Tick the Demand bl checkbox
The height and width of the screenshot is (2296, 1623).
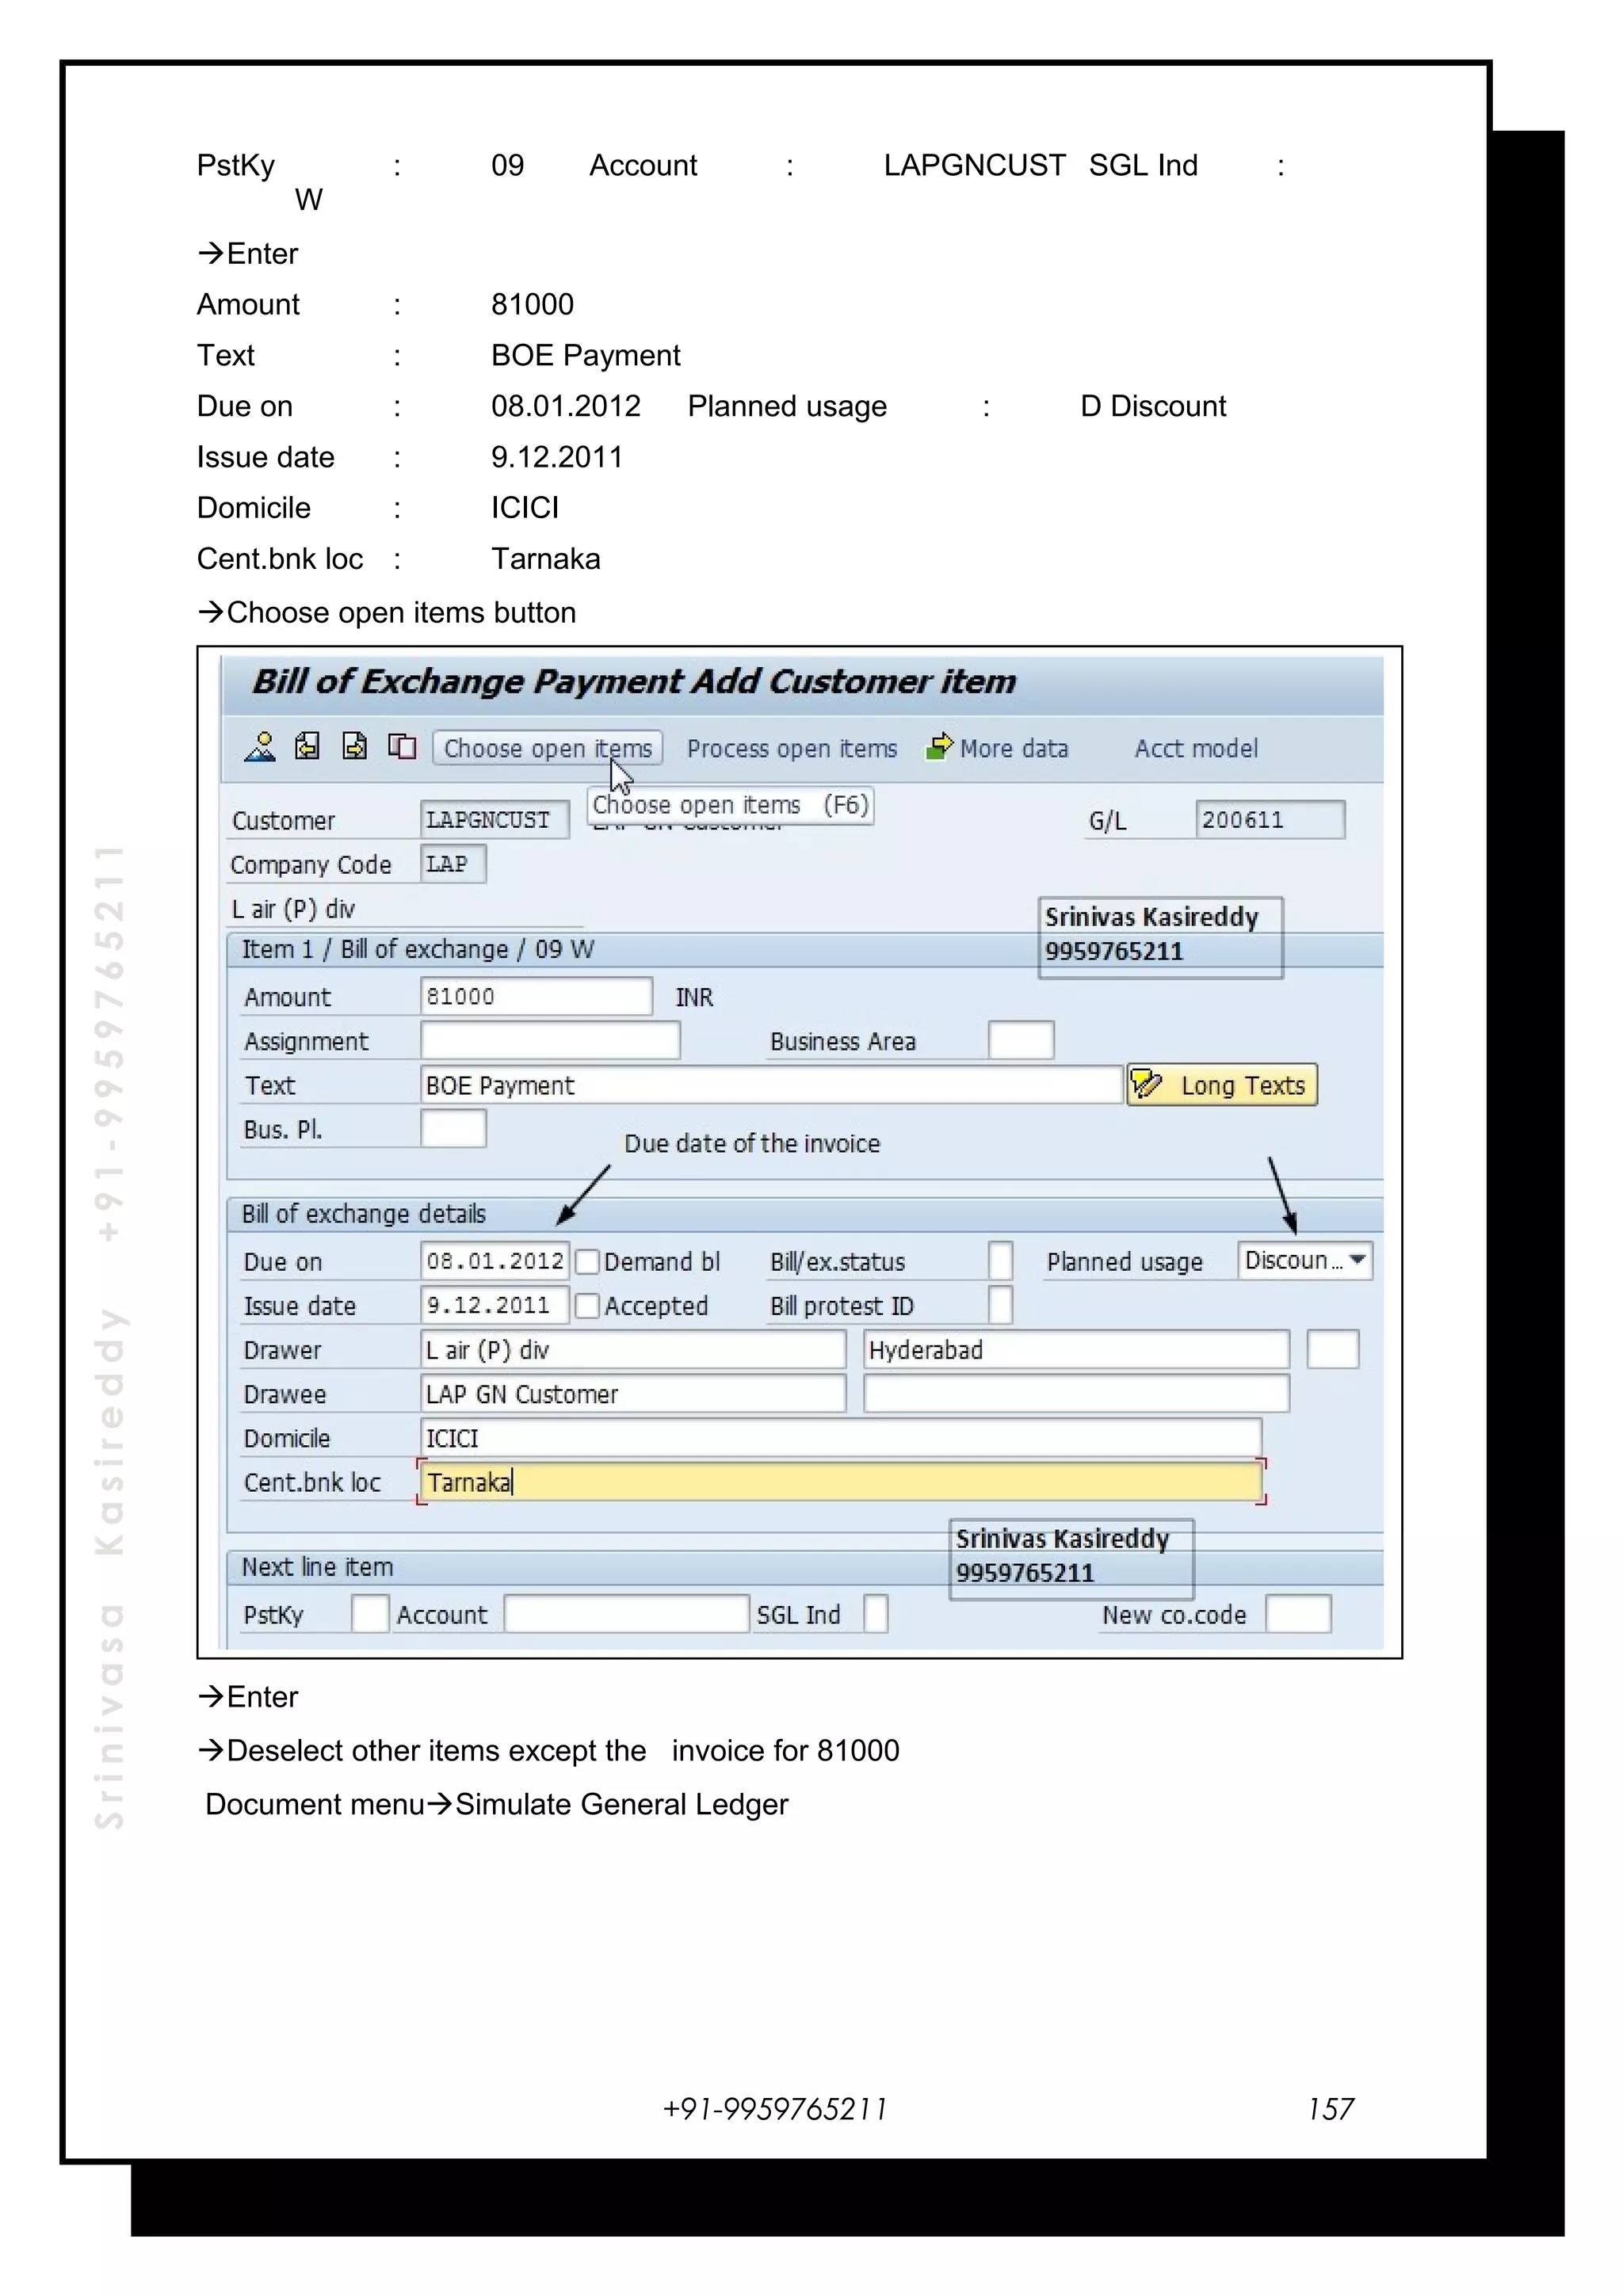588,1262
